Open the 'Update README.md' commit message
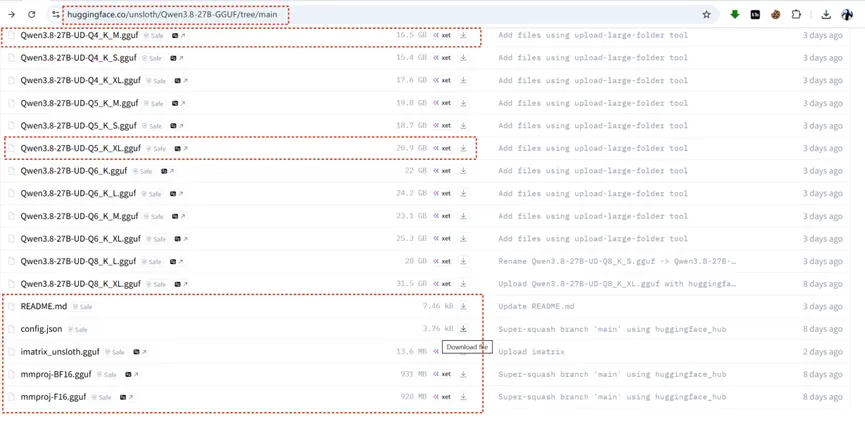This screenshot has width=865, height=424. pyautogui.click(x=536, y=307)
